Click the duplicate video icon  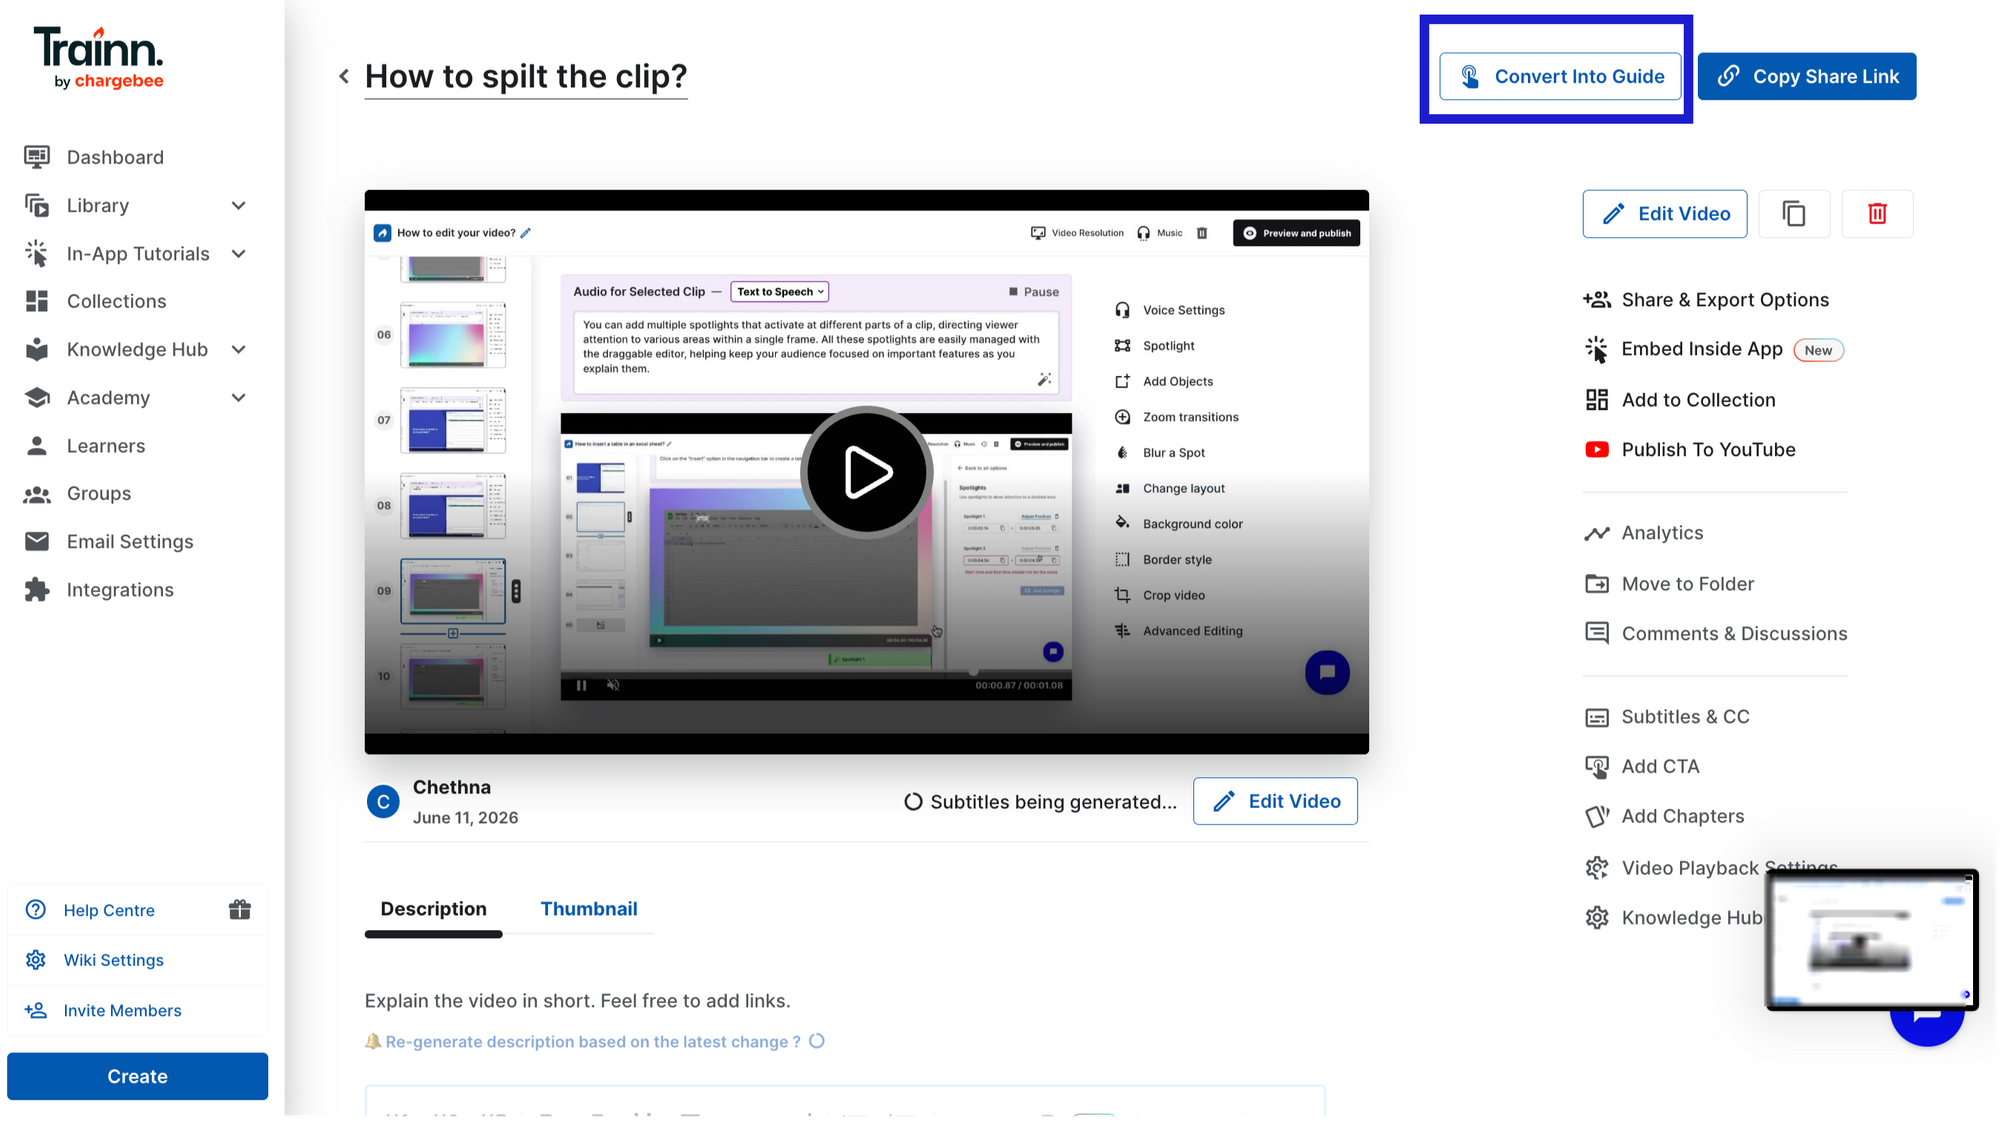point(1794,214)
